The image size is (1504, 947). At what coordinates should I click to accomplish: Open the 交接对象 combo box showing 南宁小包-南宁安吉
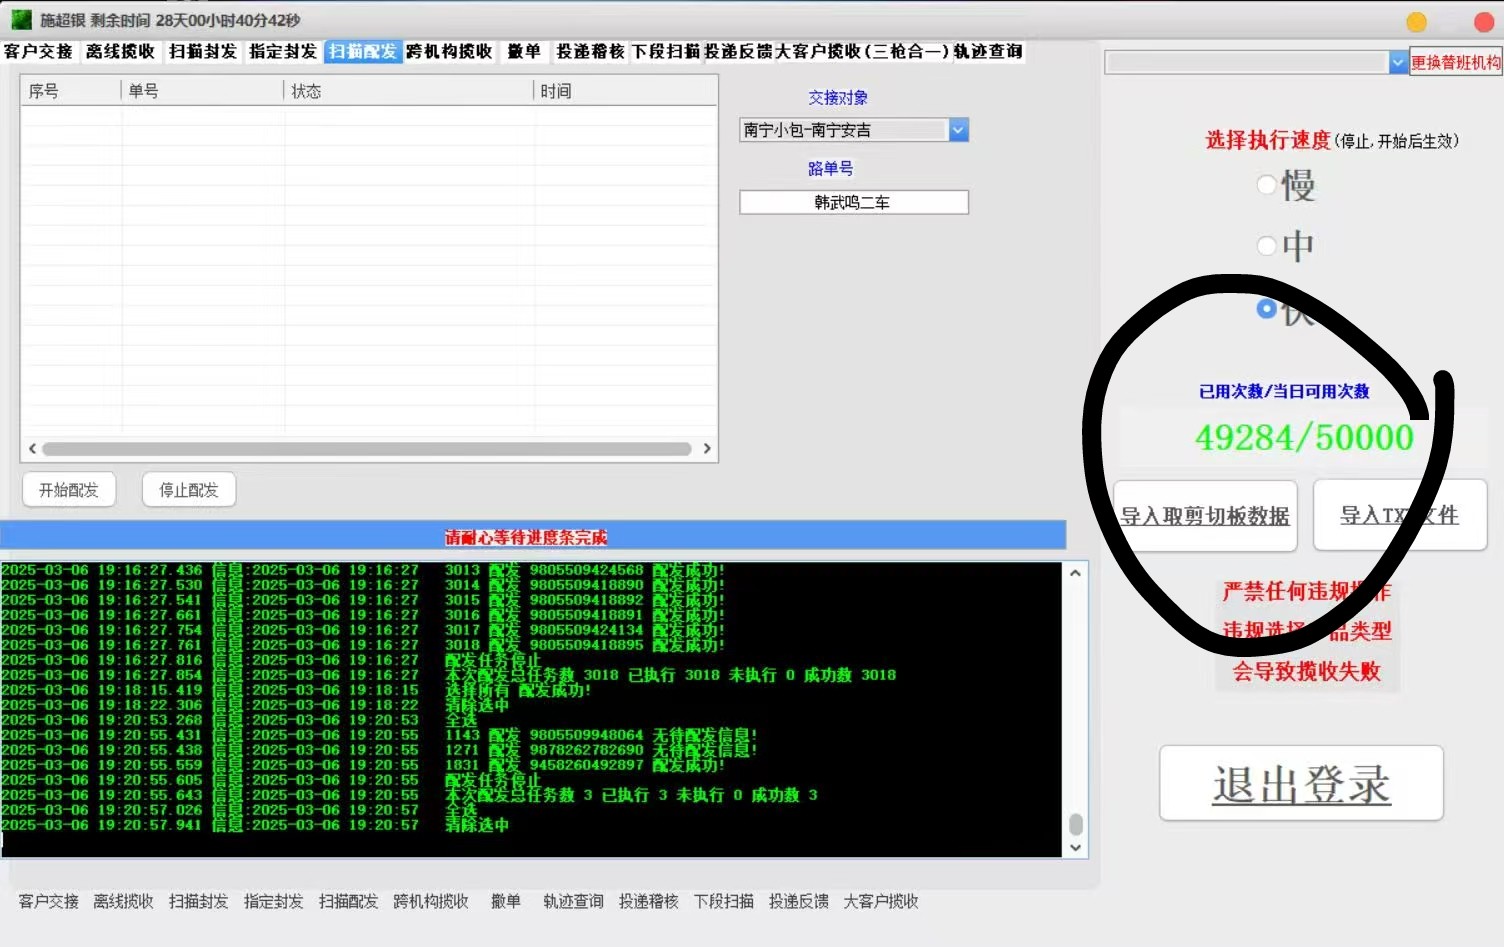tap(854, 130)
